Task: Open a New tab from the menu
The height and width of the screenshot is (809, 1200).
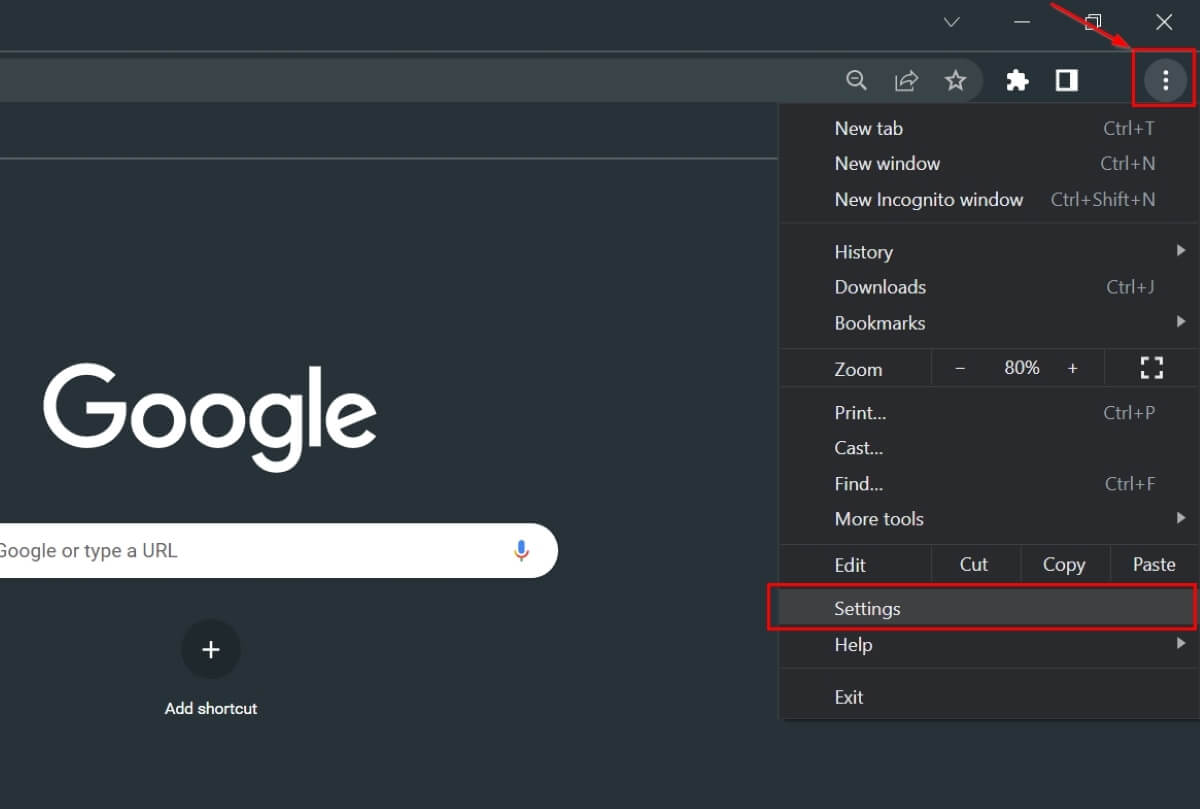Action: click(x=868, y=128)
